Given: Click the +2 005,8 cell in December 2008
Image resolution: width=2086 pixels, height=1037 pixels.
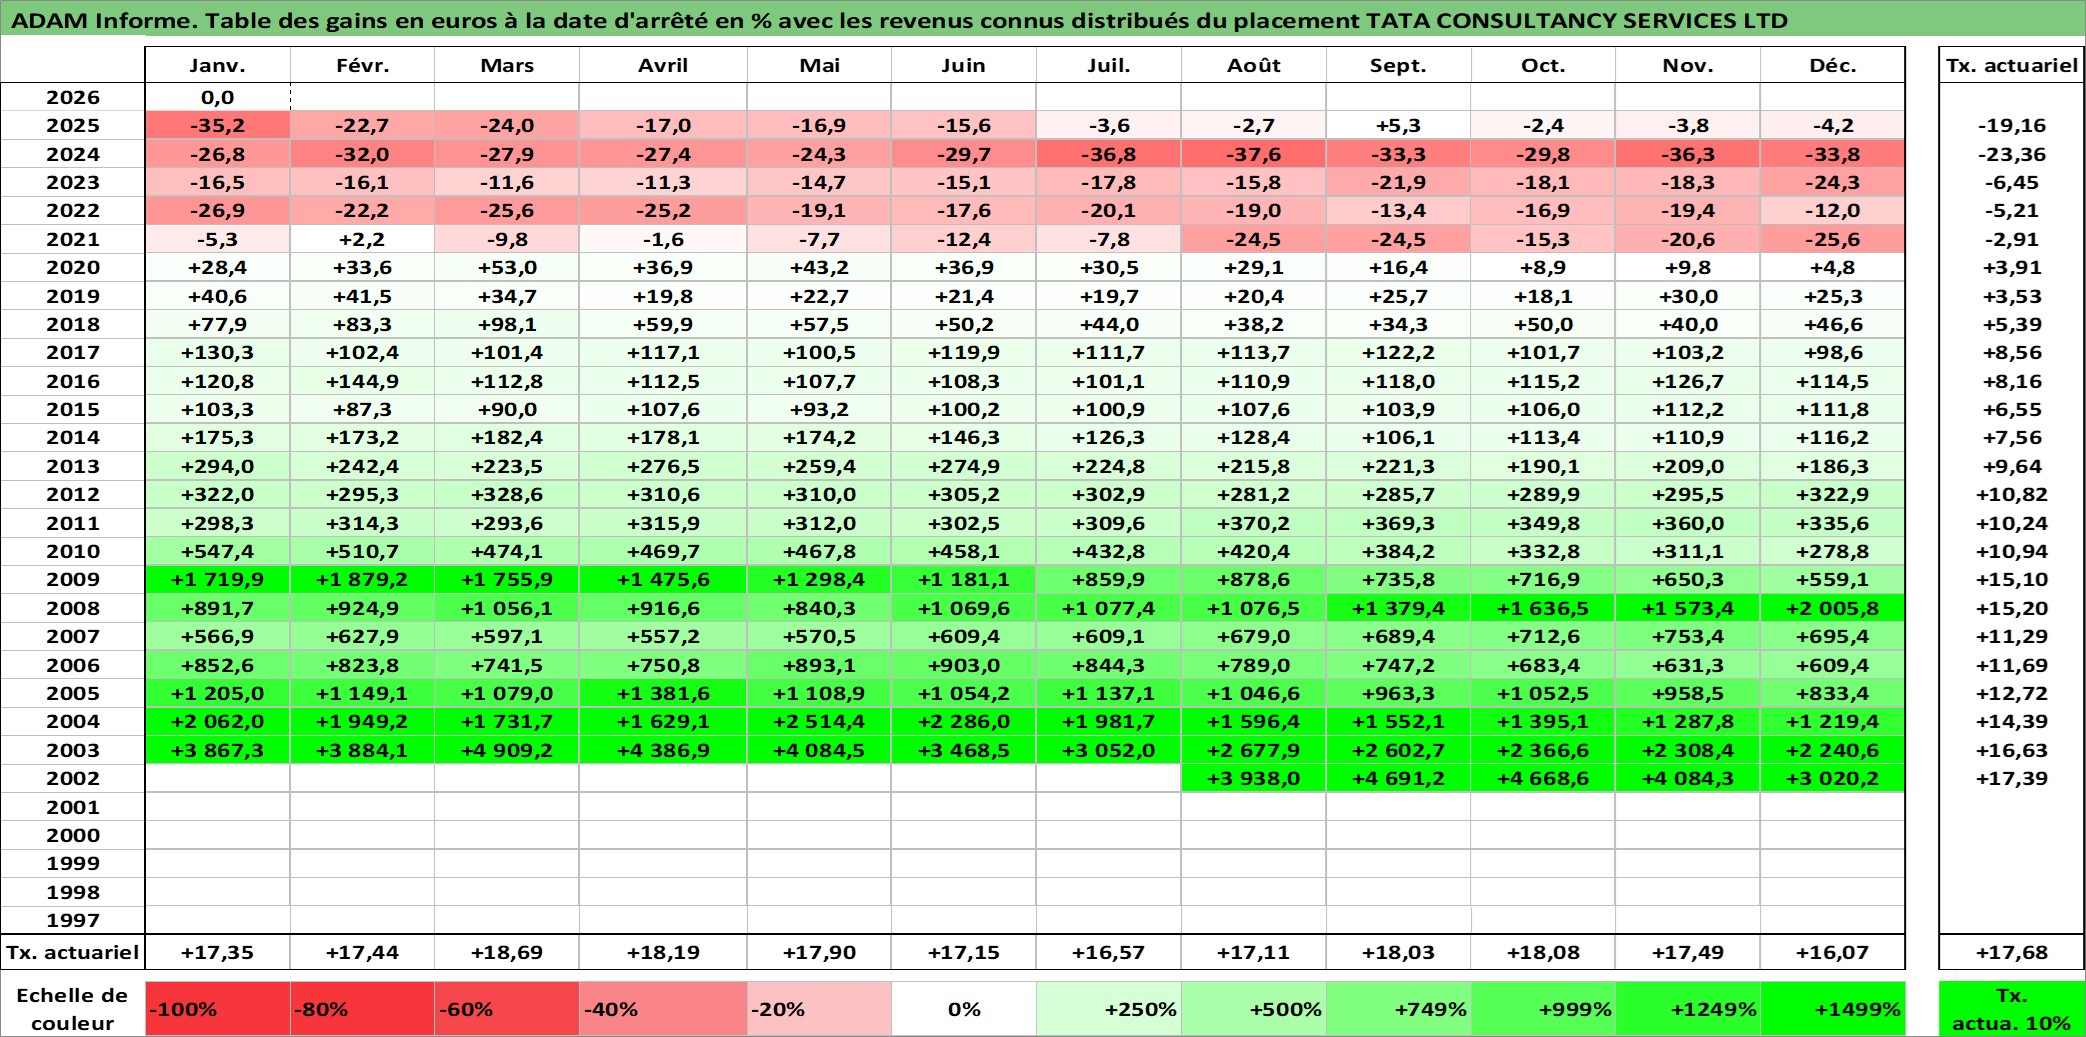Looking at the screenshot, I should tap(1833, 608).
